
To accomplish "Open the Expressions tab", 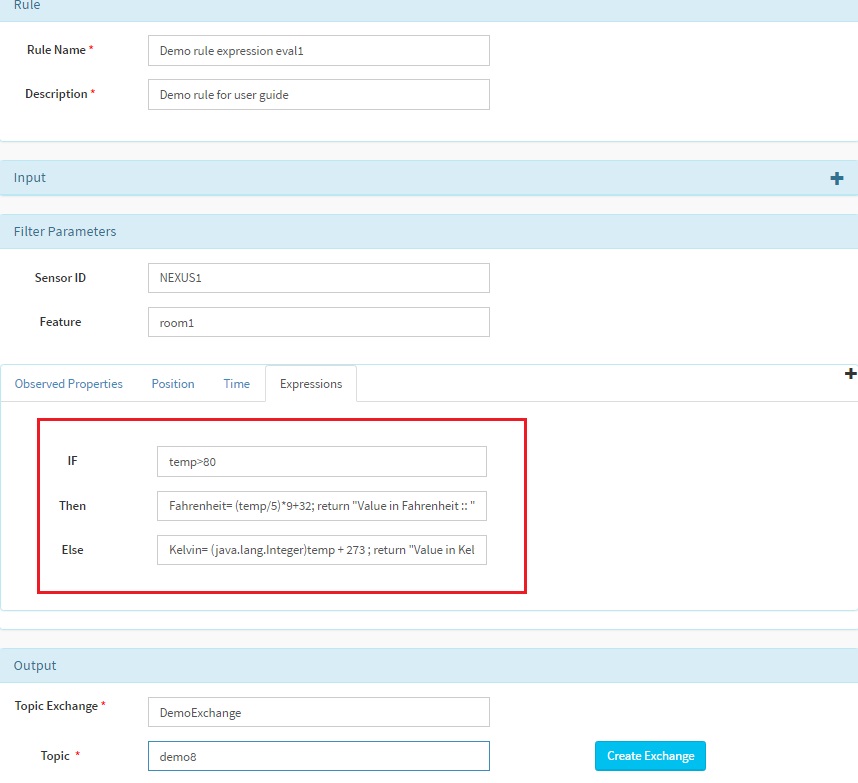I will [x=311, y=384].
